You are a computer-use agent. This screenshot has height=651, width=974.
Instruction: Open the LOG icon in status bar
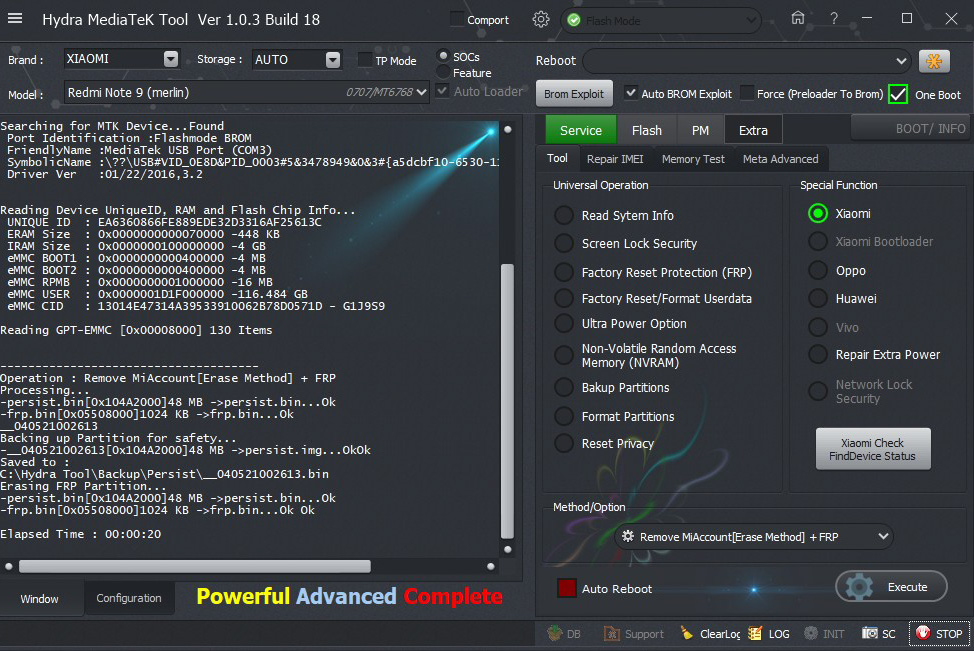(756, 634)
